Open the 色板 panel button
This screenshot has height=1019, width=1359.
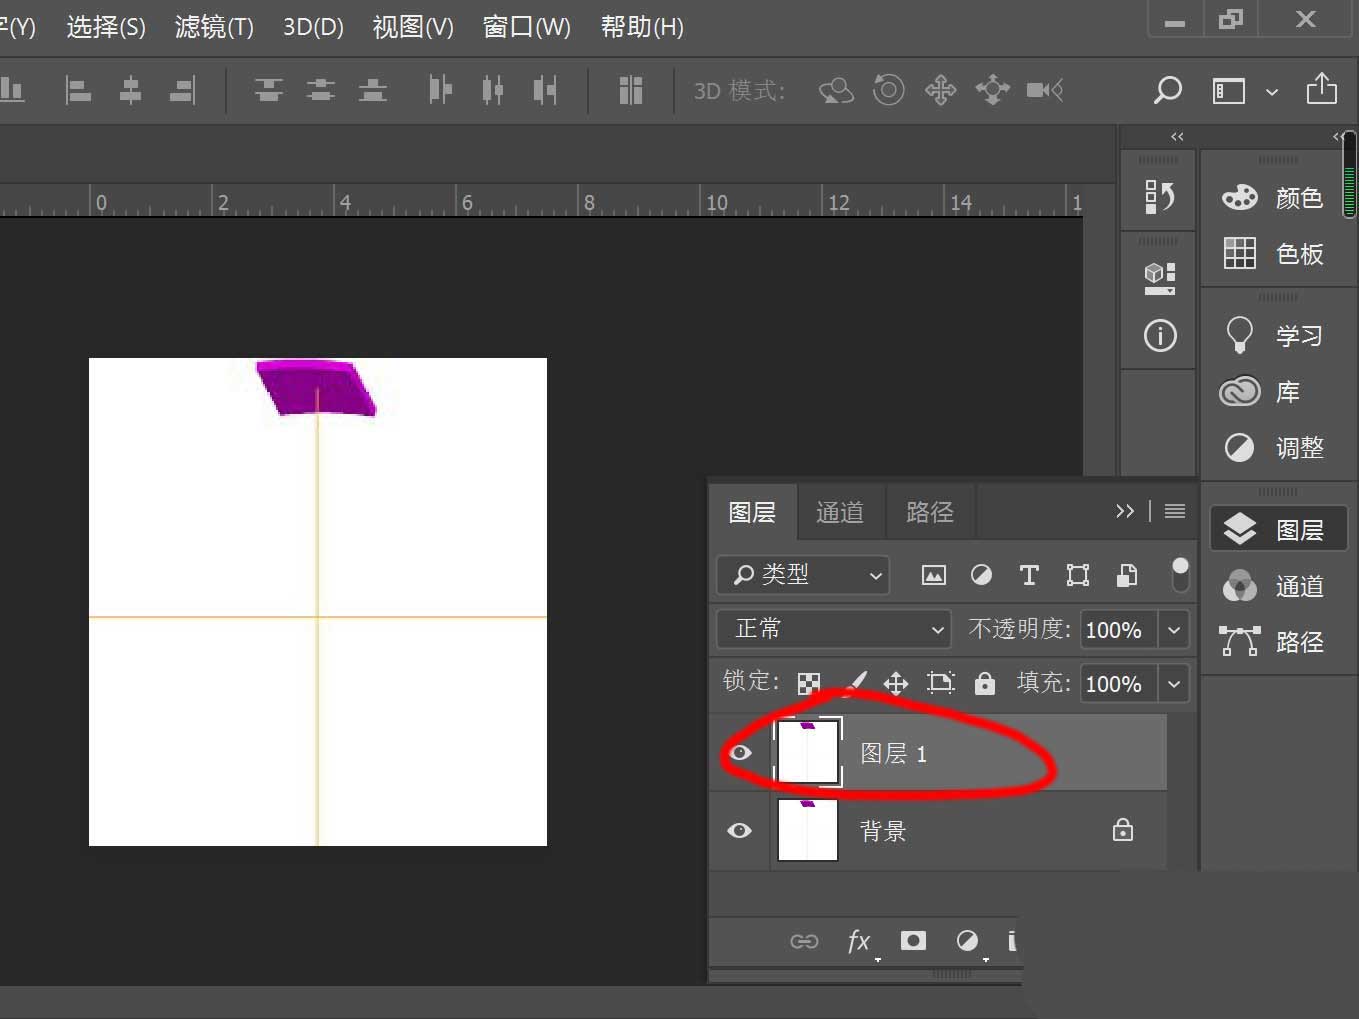tap(1274, 254)
